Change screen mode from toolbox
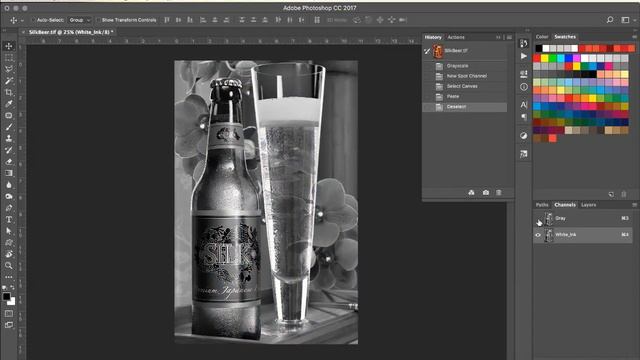This screenshot has height=360, width=640. [9, 325]
